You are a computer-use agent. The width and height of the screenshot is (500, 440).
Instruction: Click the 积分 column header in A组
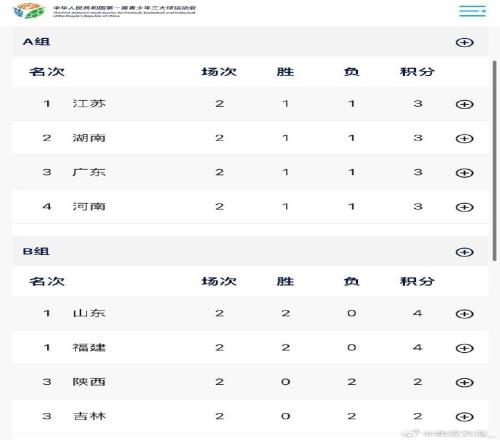click(417, 72)
